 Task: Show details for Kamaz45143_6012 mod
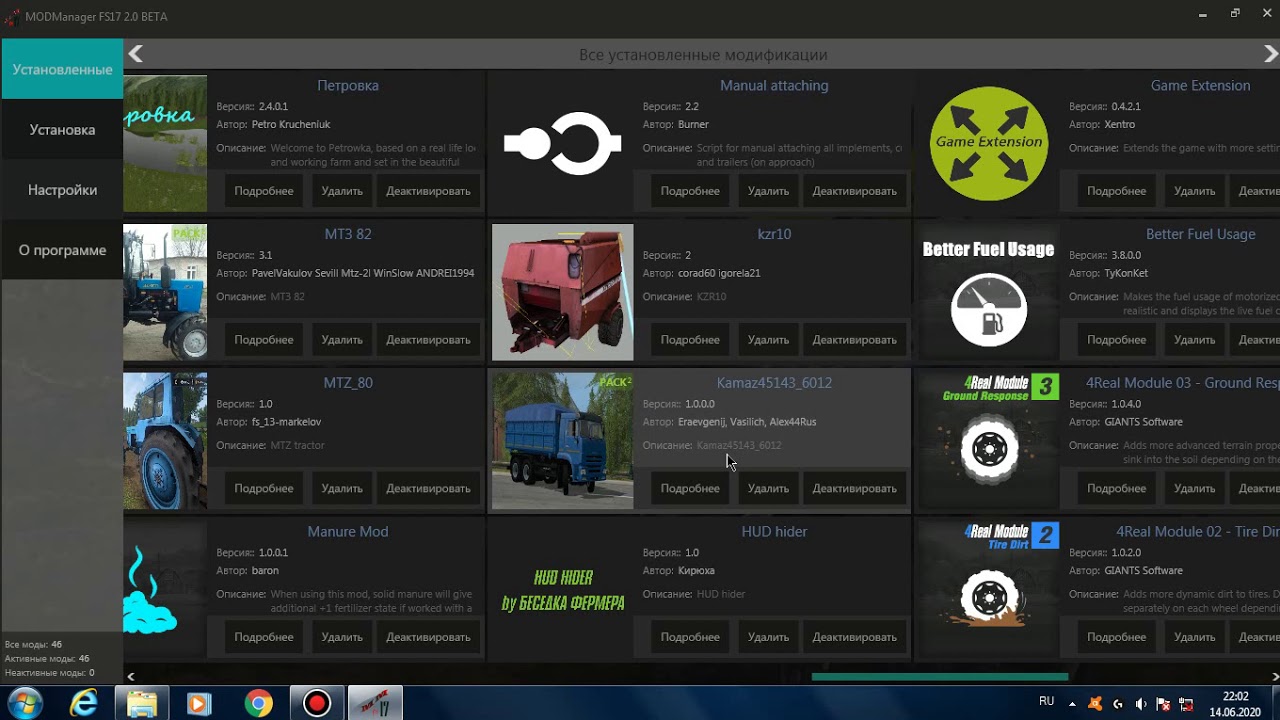tap(690, 489)
